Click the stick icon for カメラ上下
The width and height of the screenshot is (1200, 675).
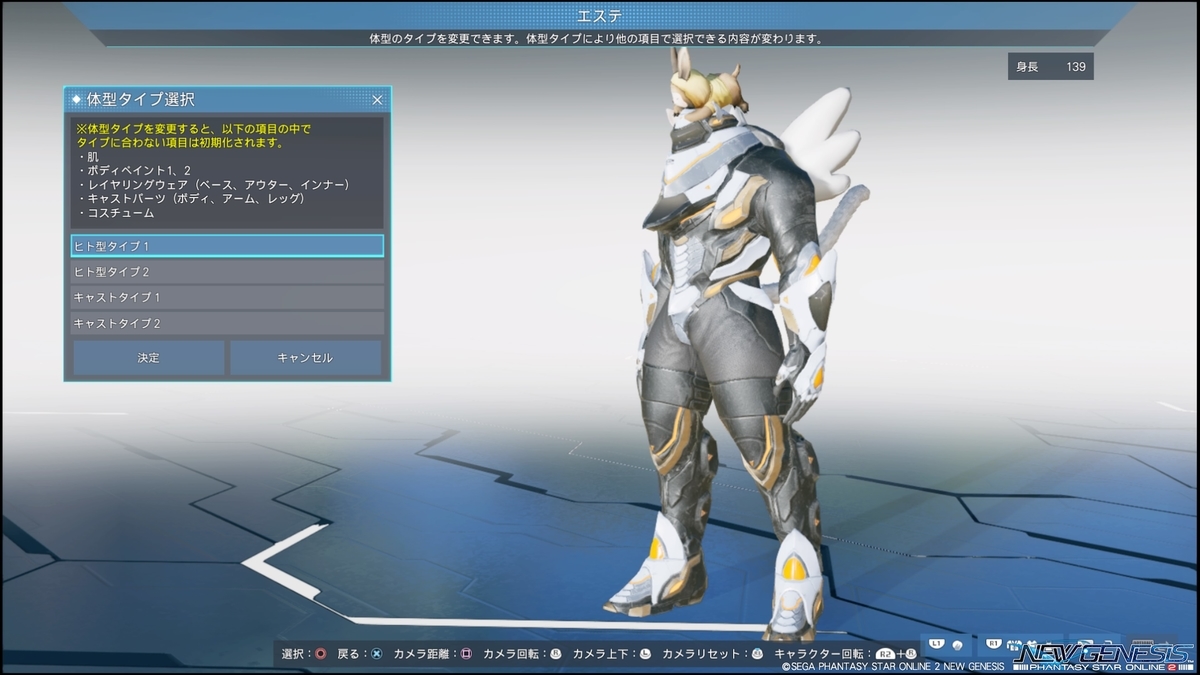pos(645,654)
